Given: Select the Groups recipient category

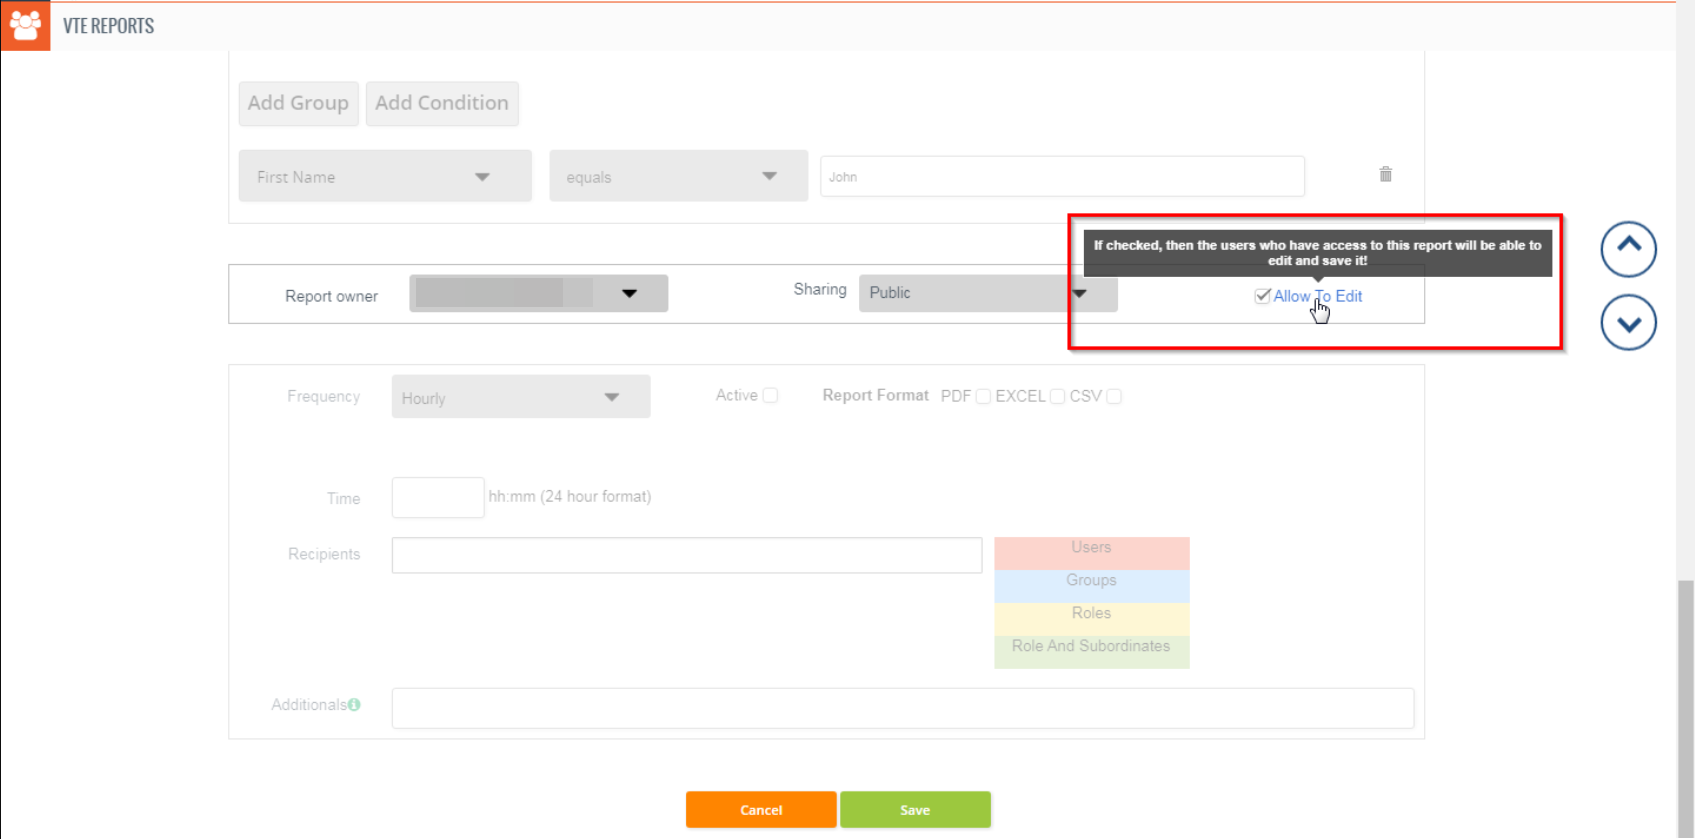Looking at the screenshot, I should (x=1092, y=586).
